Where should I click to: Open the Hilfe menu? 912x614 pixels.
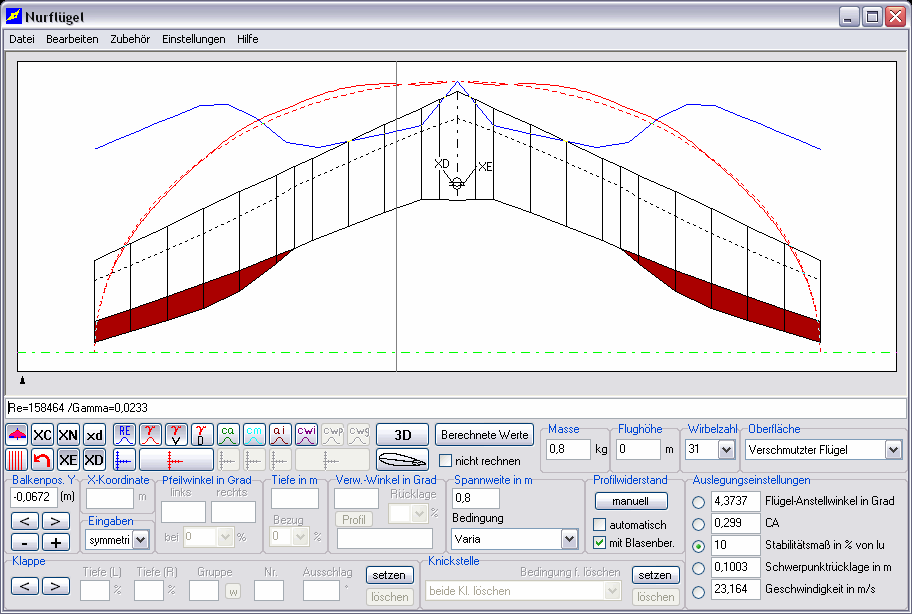(248, 39)
